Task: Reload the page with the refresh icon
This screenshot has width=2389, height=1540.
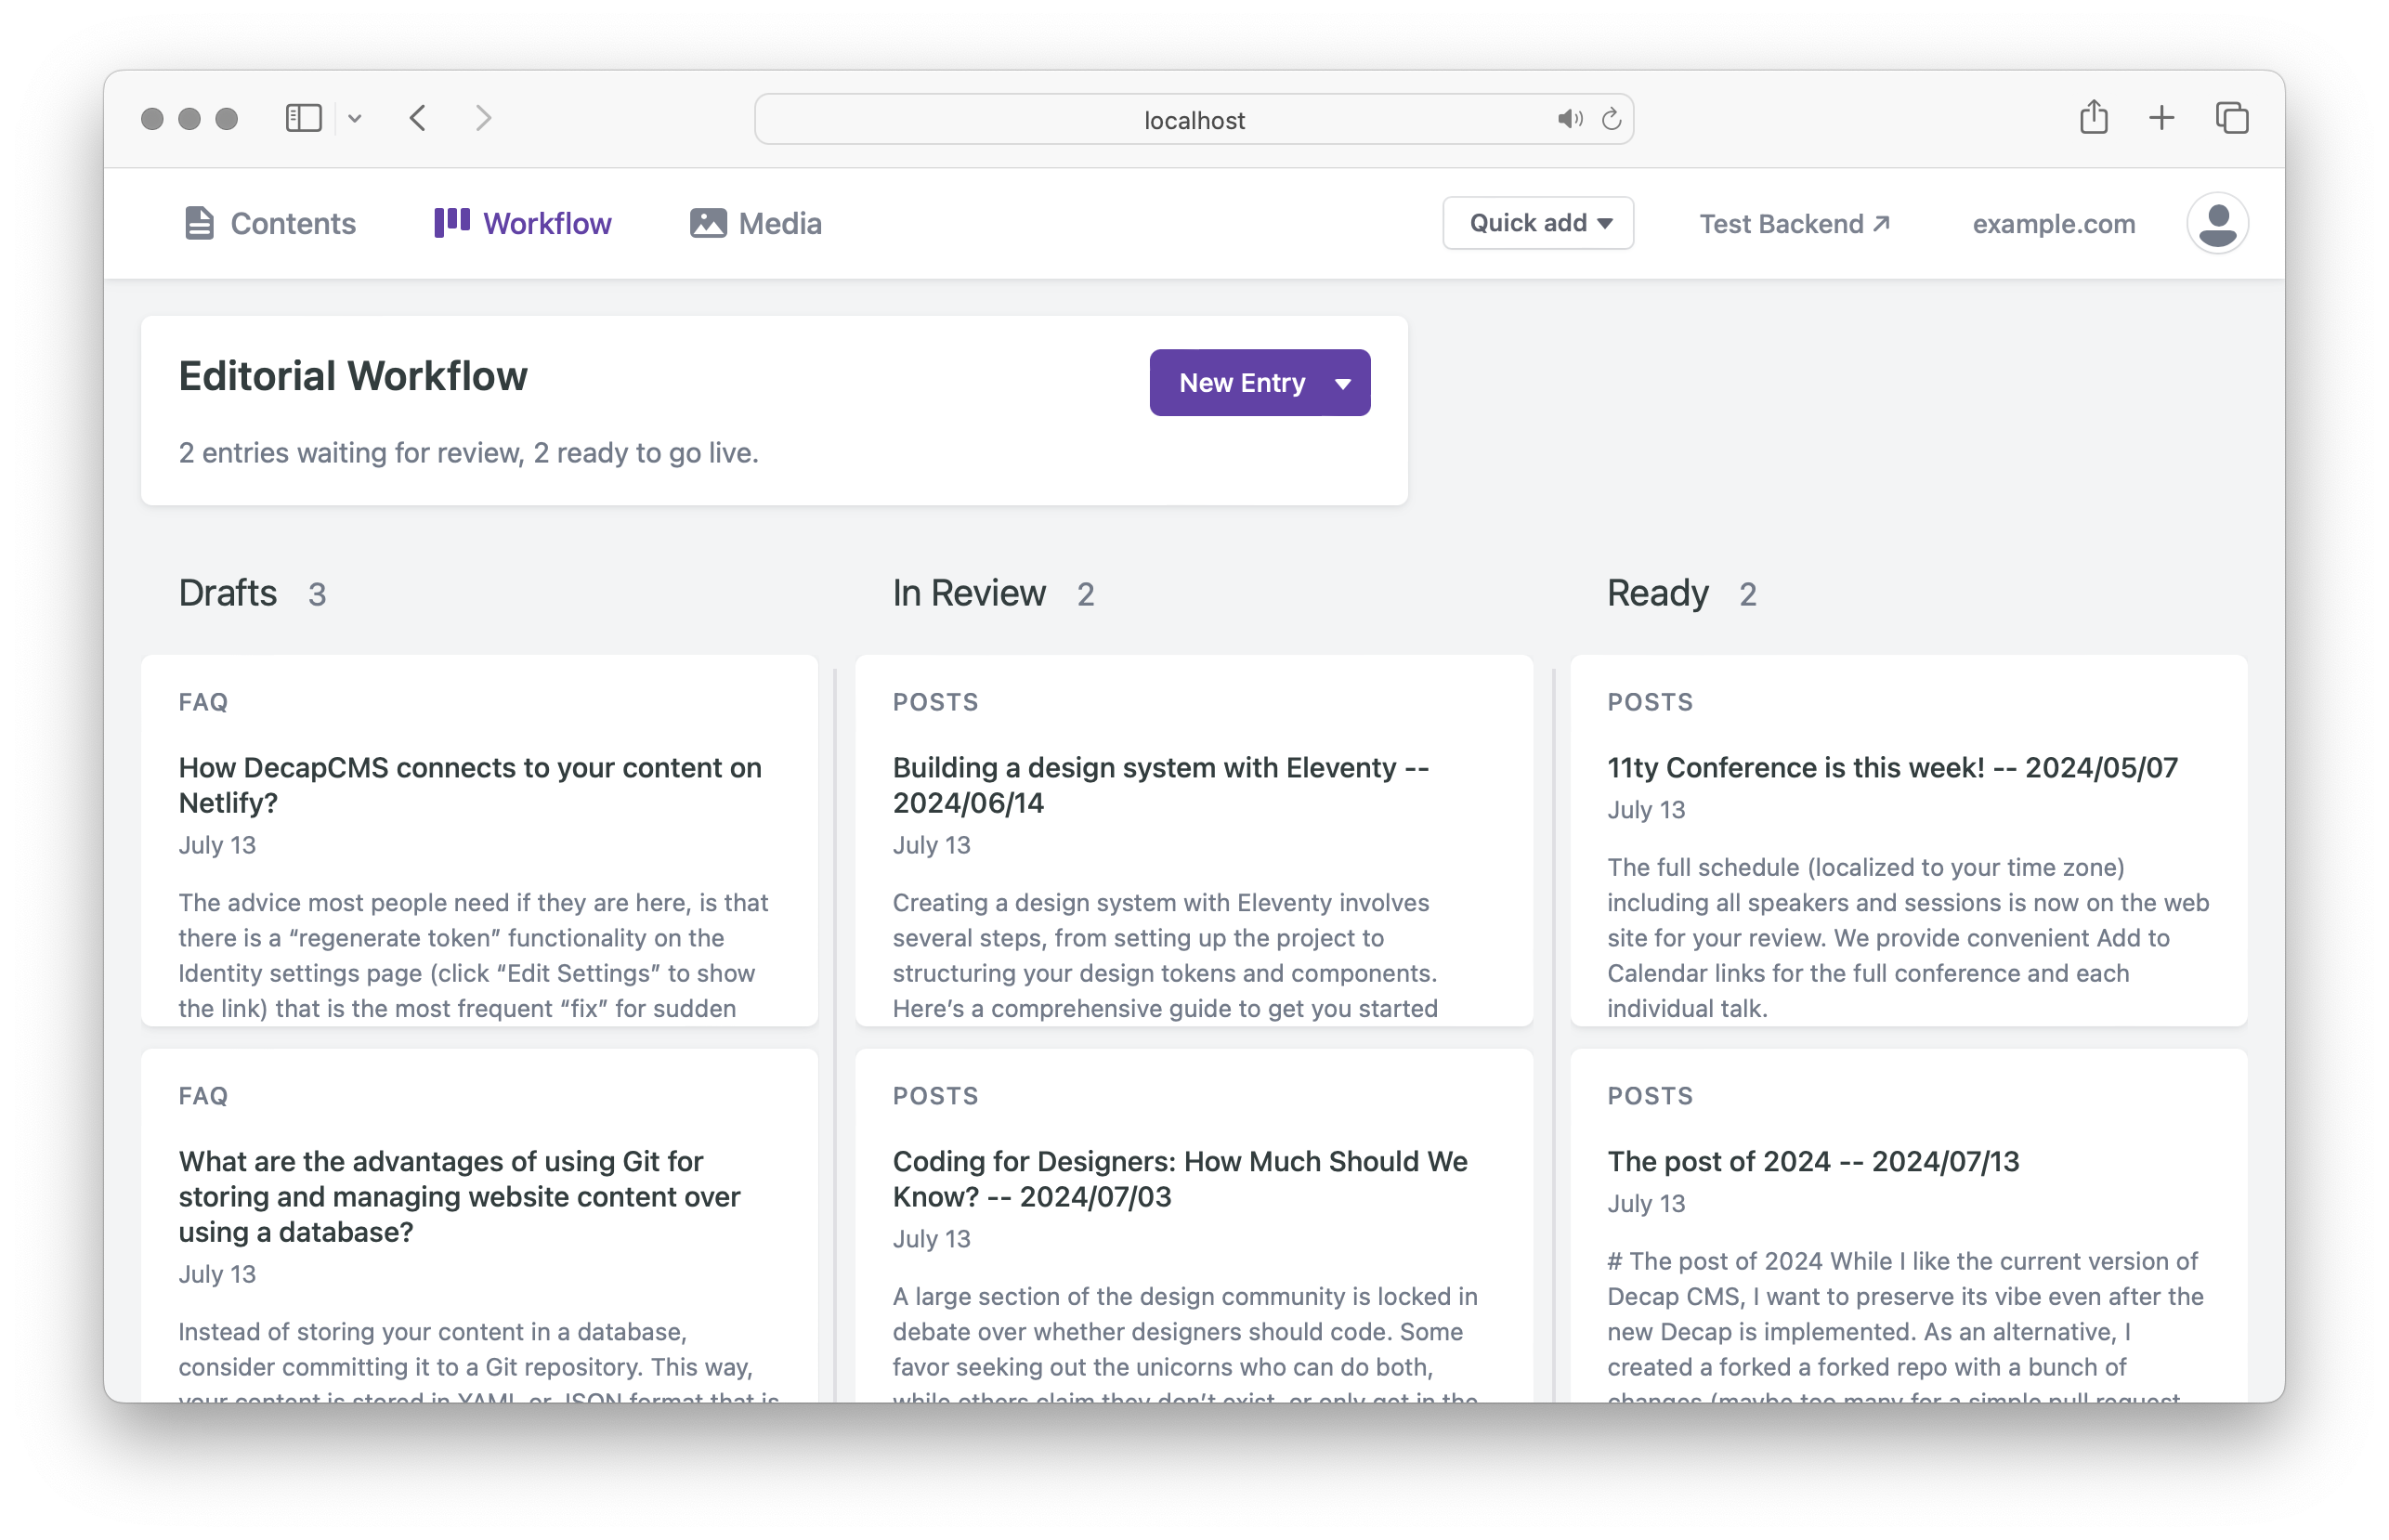Action: pos(1611,119)
